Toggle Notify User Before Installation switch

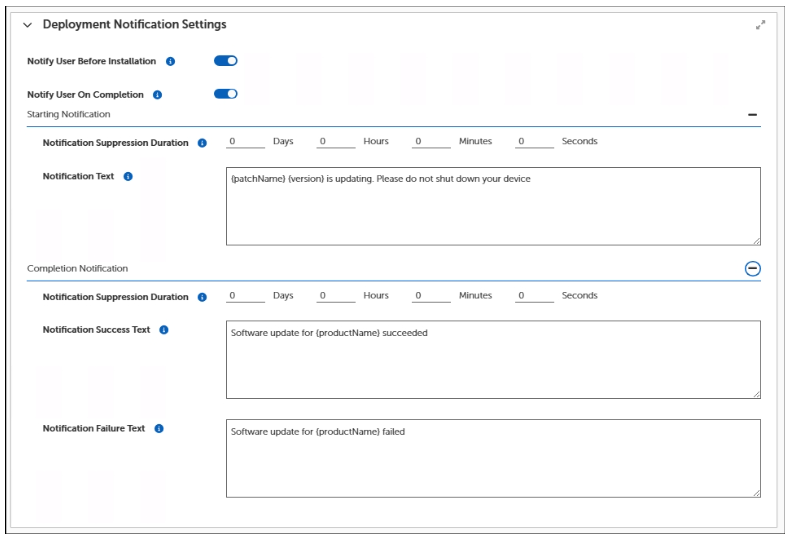point(226,61)
